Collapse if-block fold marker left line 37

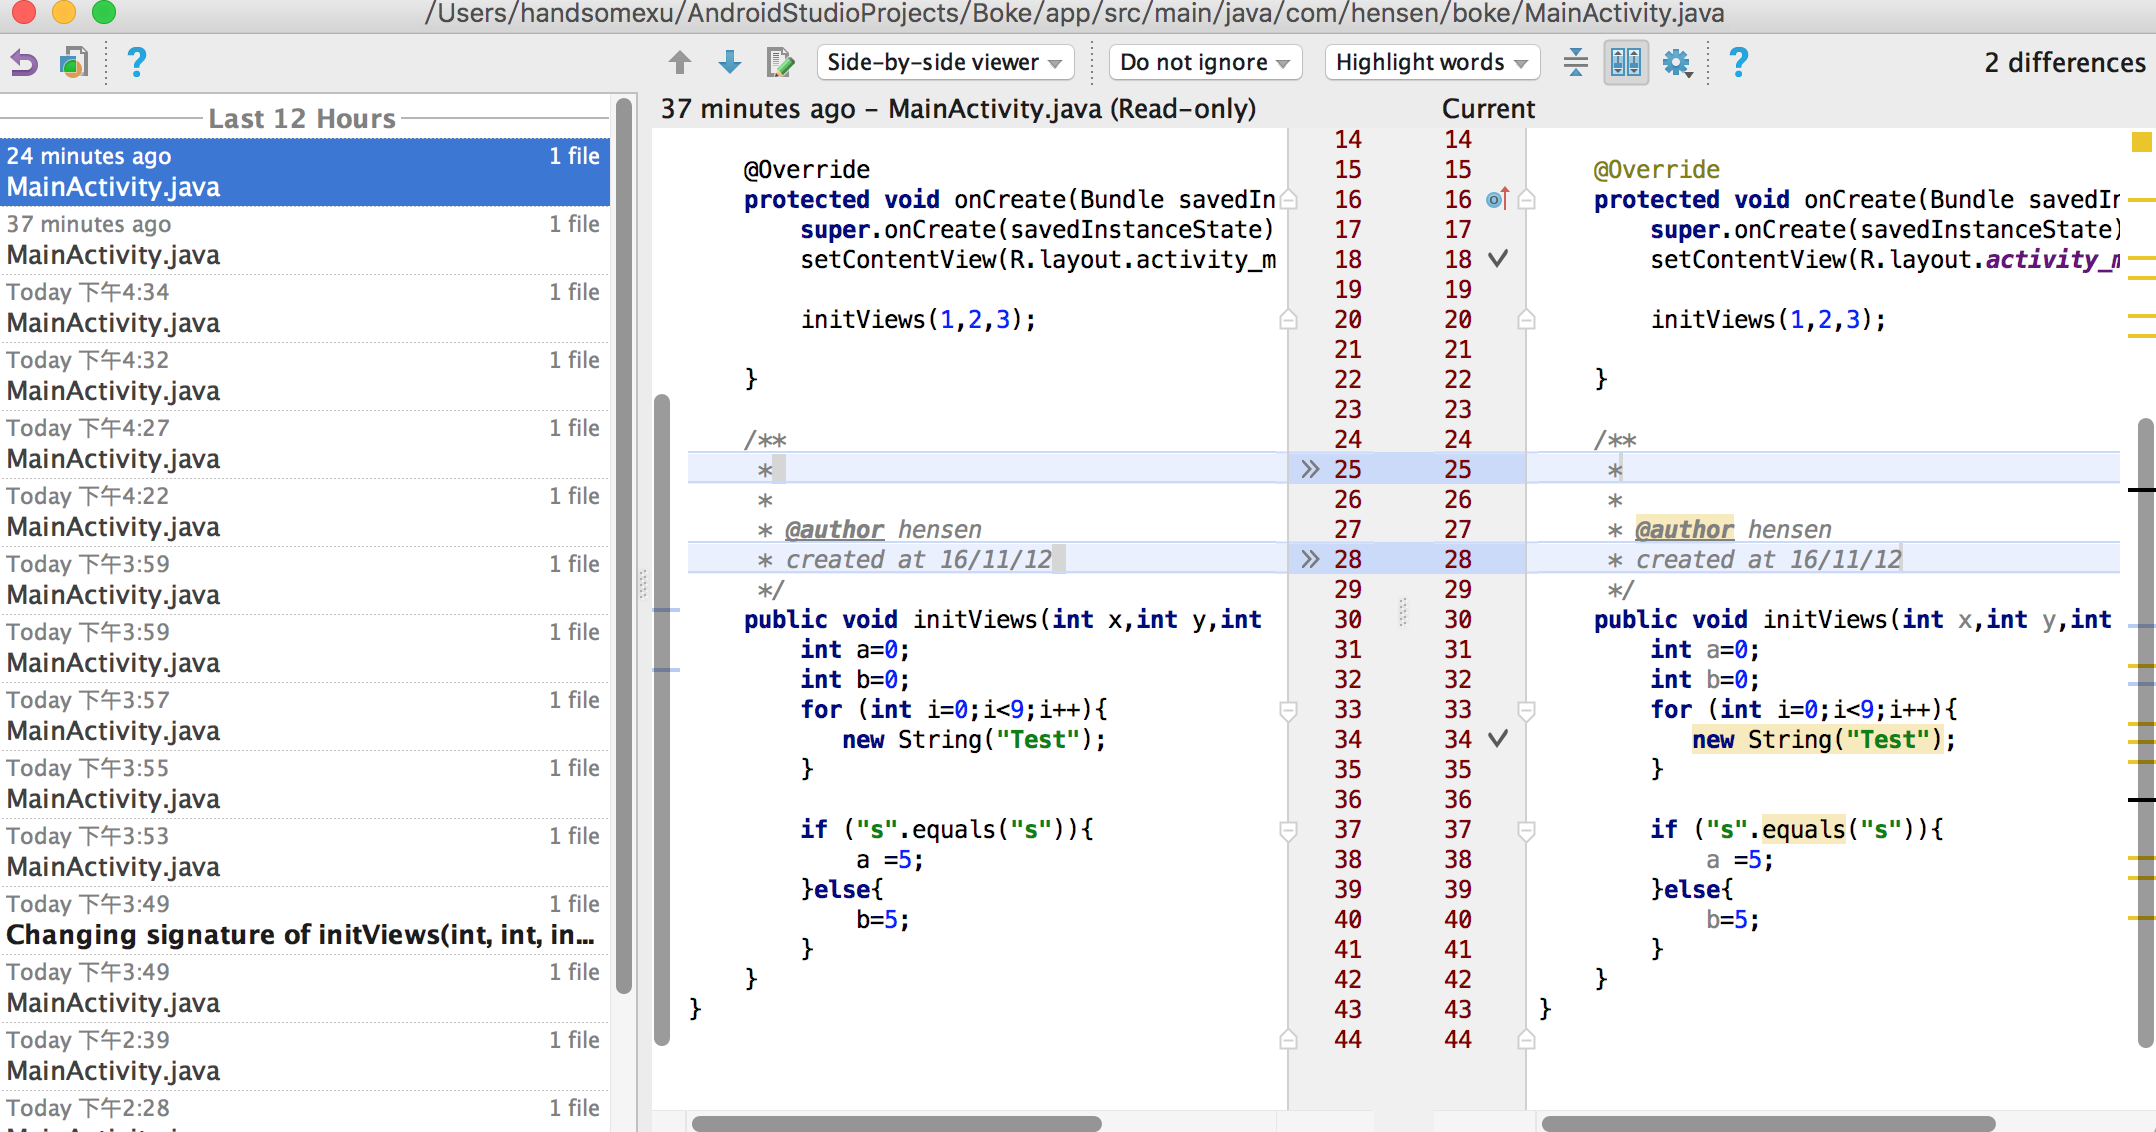[x=1289, y=830]
